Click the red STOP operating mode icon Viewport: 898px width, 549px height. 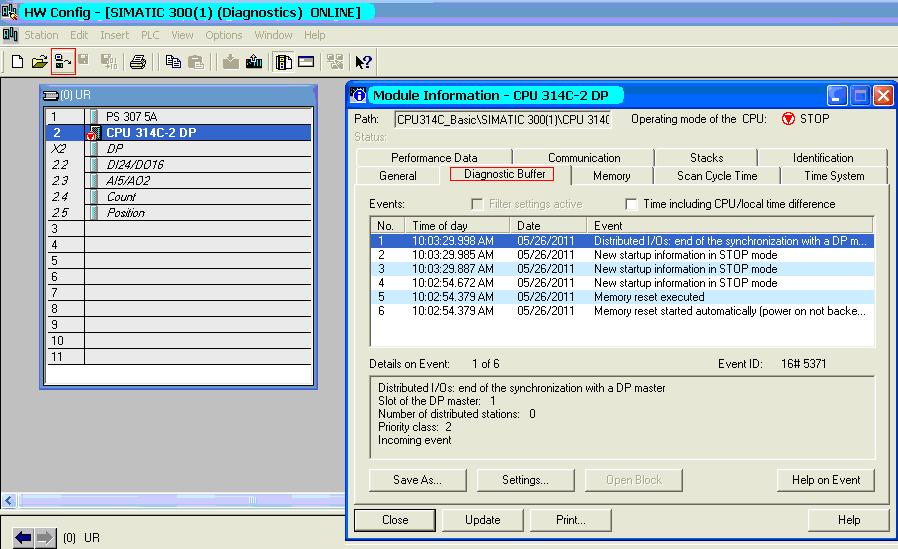click(788, 119)
